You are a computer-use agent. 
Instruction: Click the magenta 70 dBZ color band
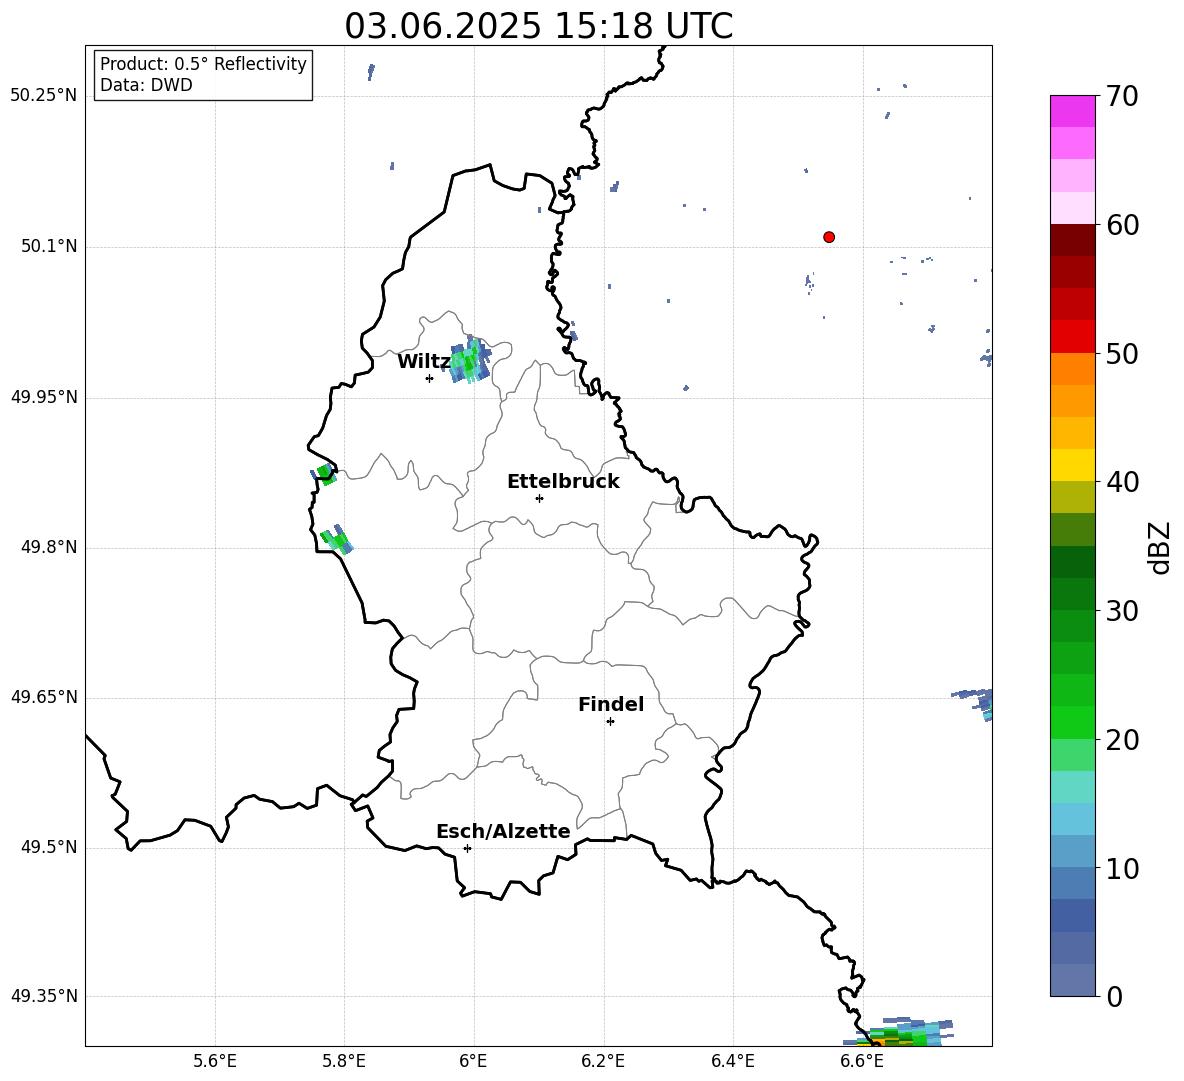pyautogui.click(x=1072, y=111)
